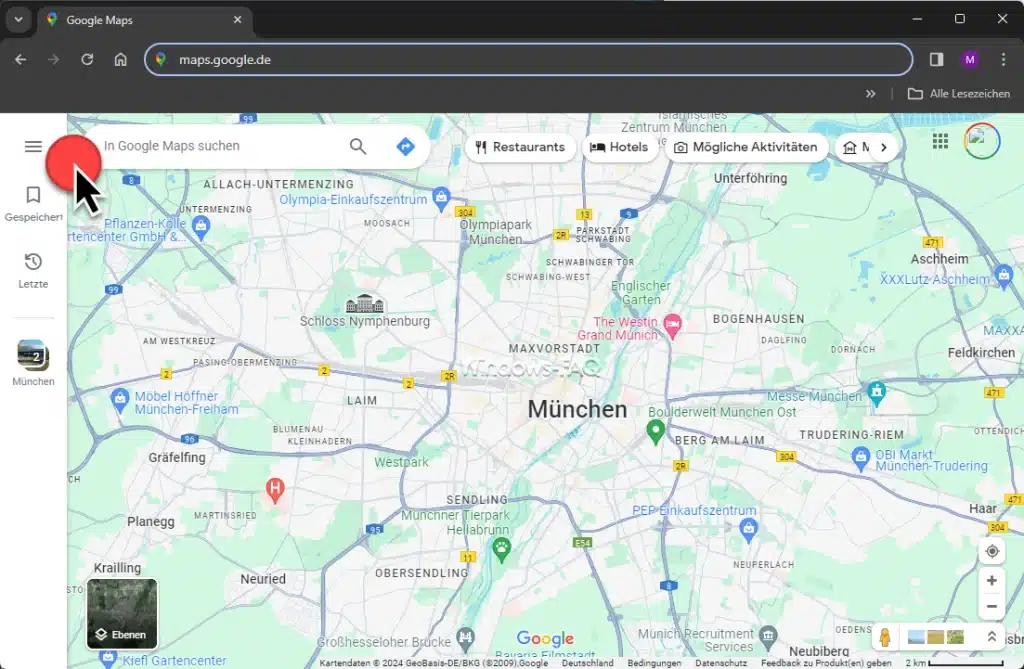Show my current location on map
Viewport: 1024px width, 669px height.
click(991, 551)
